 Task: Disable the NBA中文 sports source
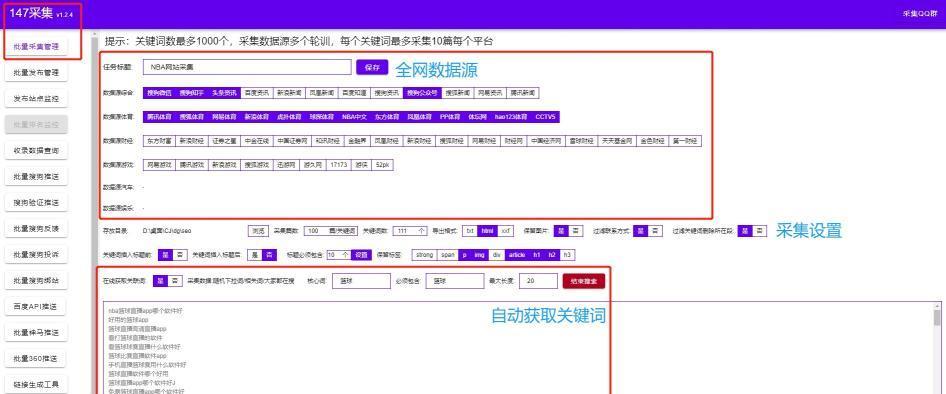click(354, 116)
